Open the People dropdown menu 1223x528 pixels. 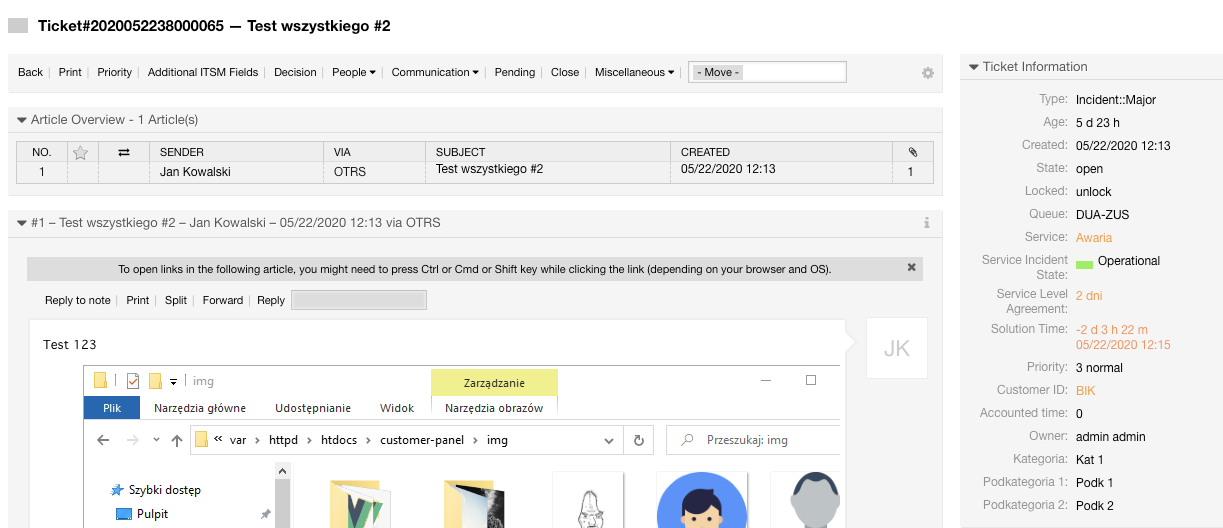click(354, 72)
